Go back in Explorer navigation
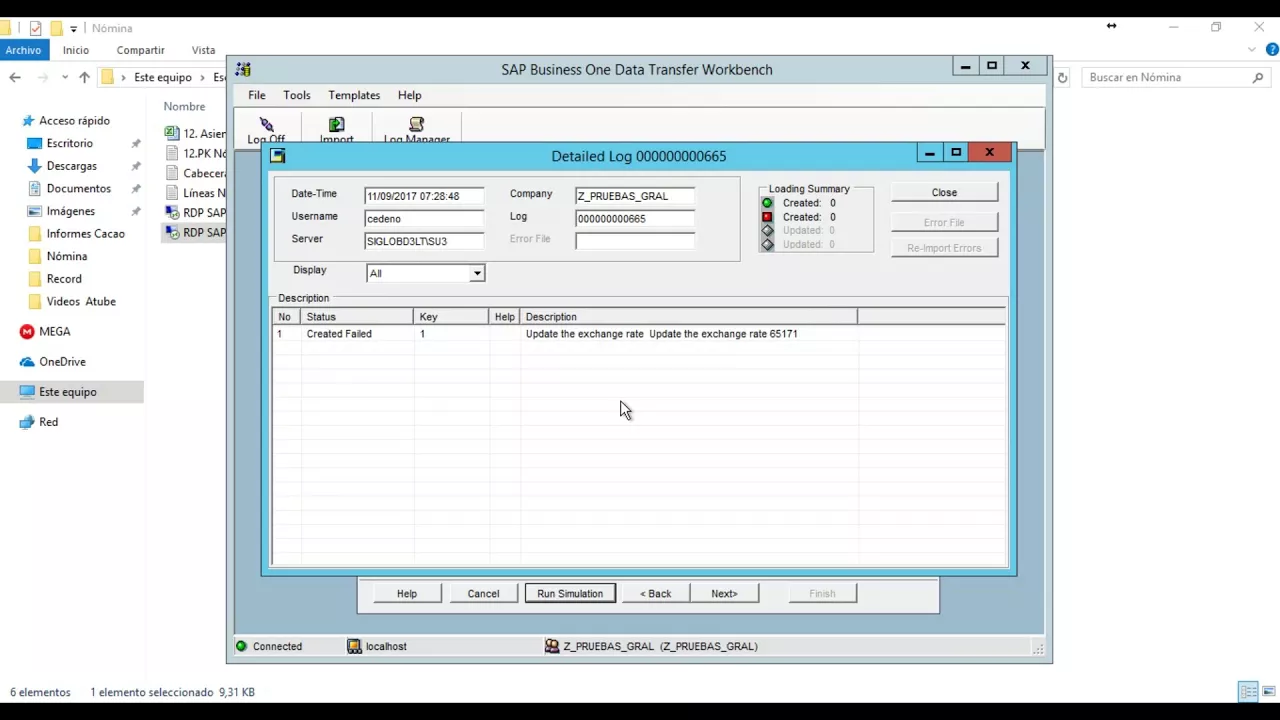Viewport: 1280px width, 720px height. (x=15, y=77)
